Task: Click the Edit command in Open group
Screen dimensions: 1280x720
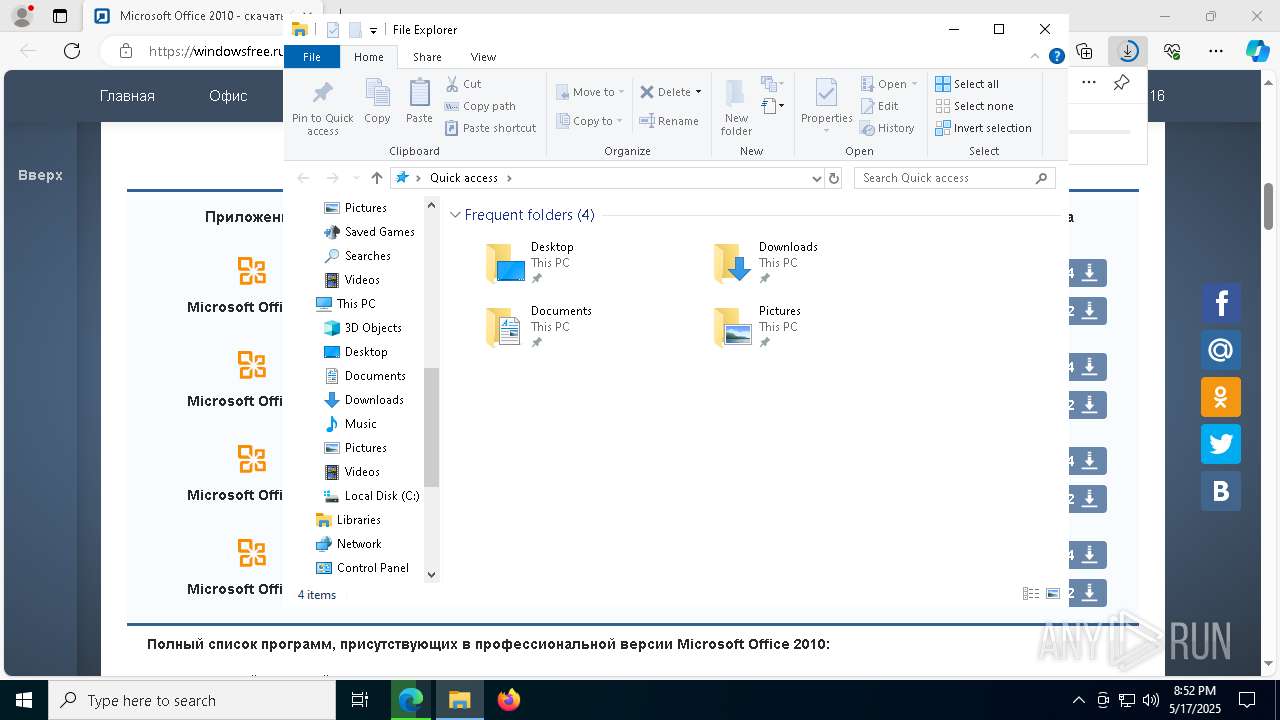Action: tap(879, 106)
